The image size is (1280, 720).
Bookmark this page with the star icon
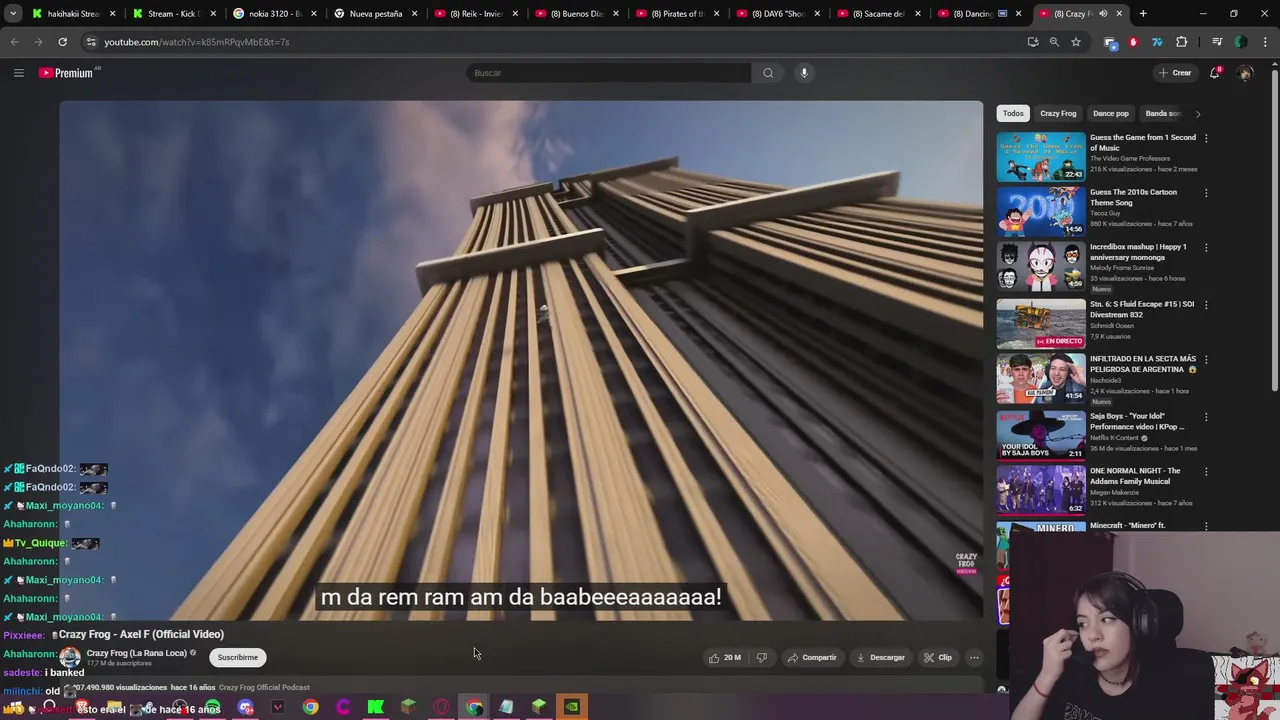coord(1076,42)
